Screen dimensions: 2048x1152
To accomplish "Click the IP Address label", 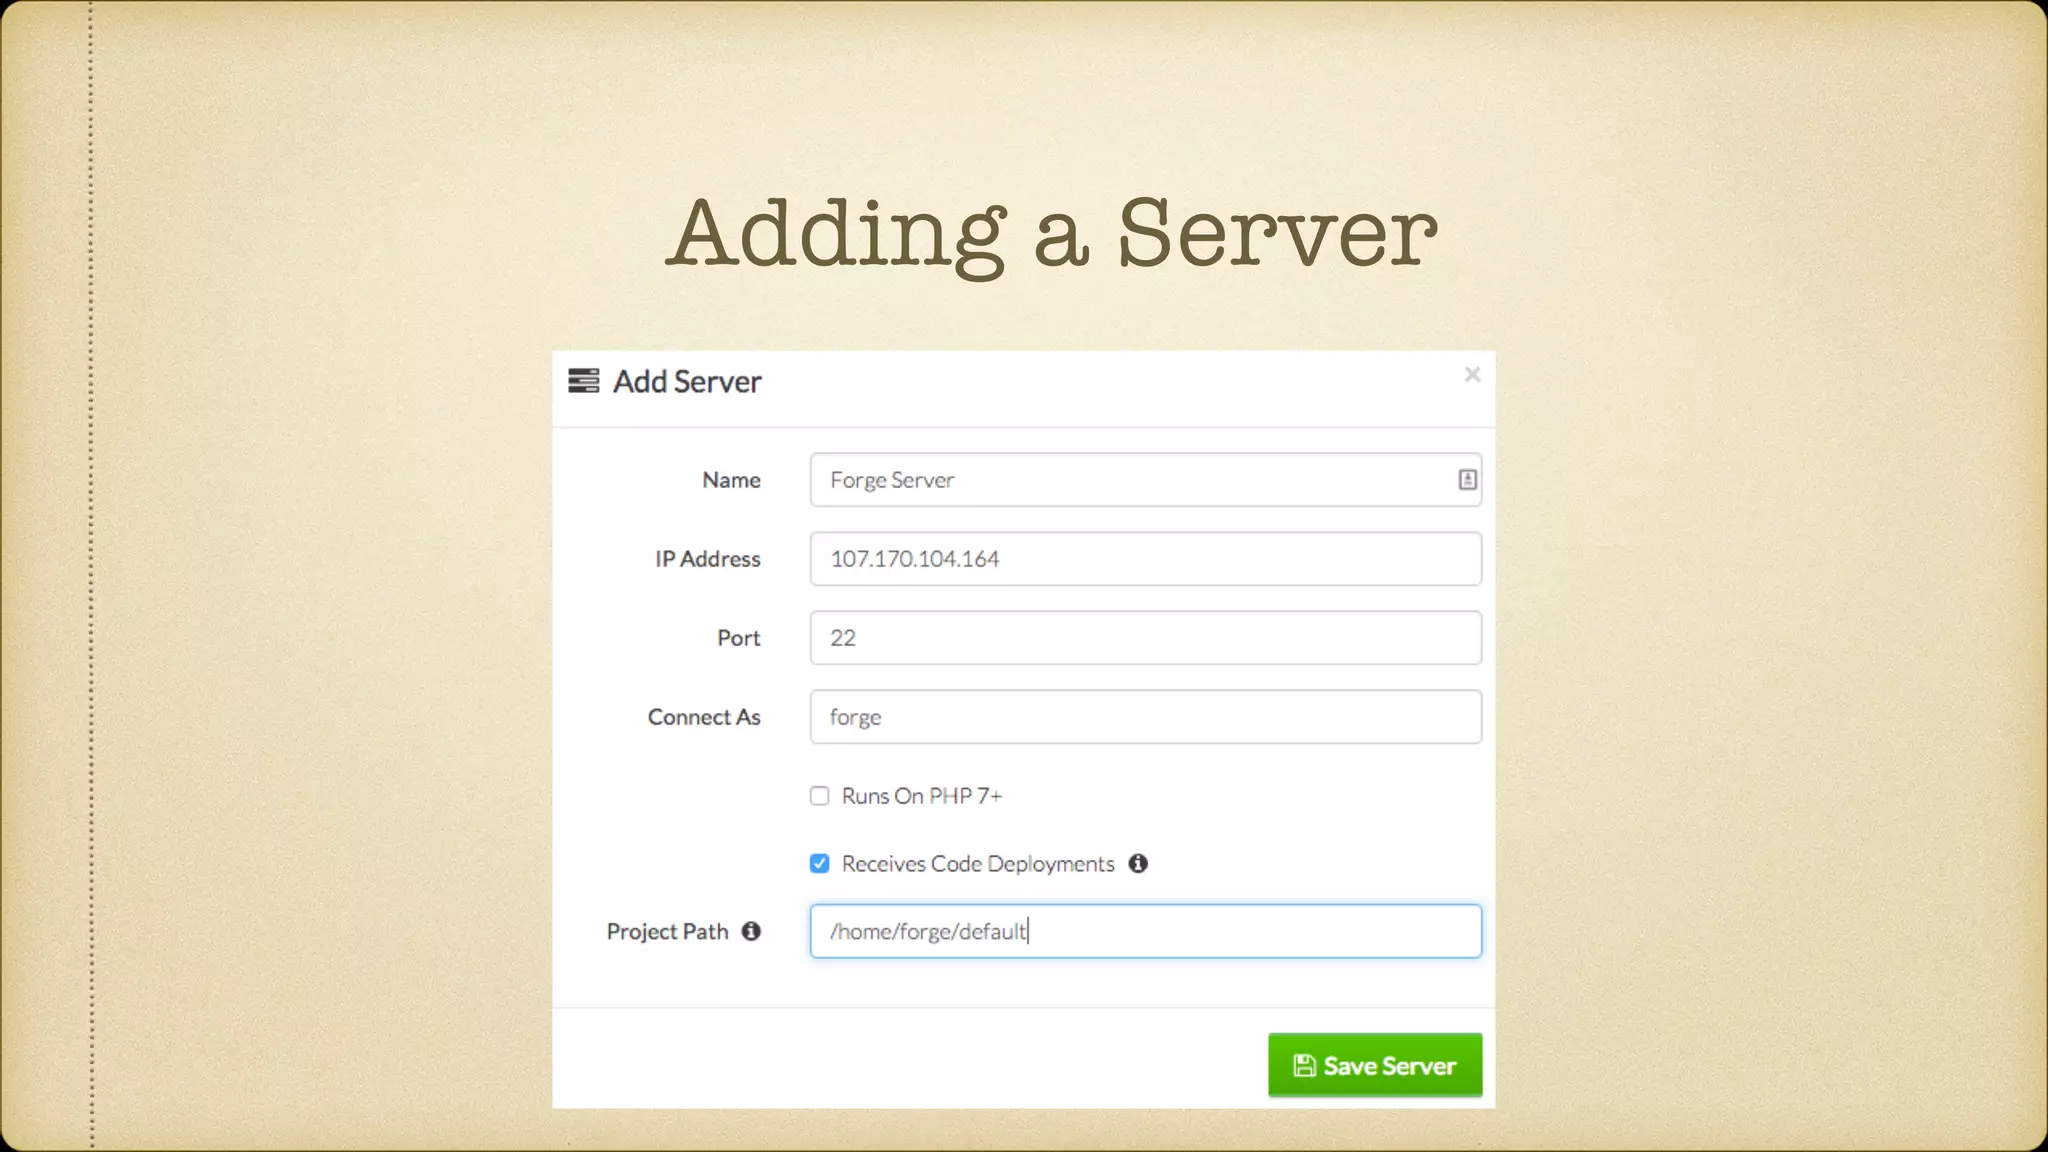I will click(x=708, y=559).
